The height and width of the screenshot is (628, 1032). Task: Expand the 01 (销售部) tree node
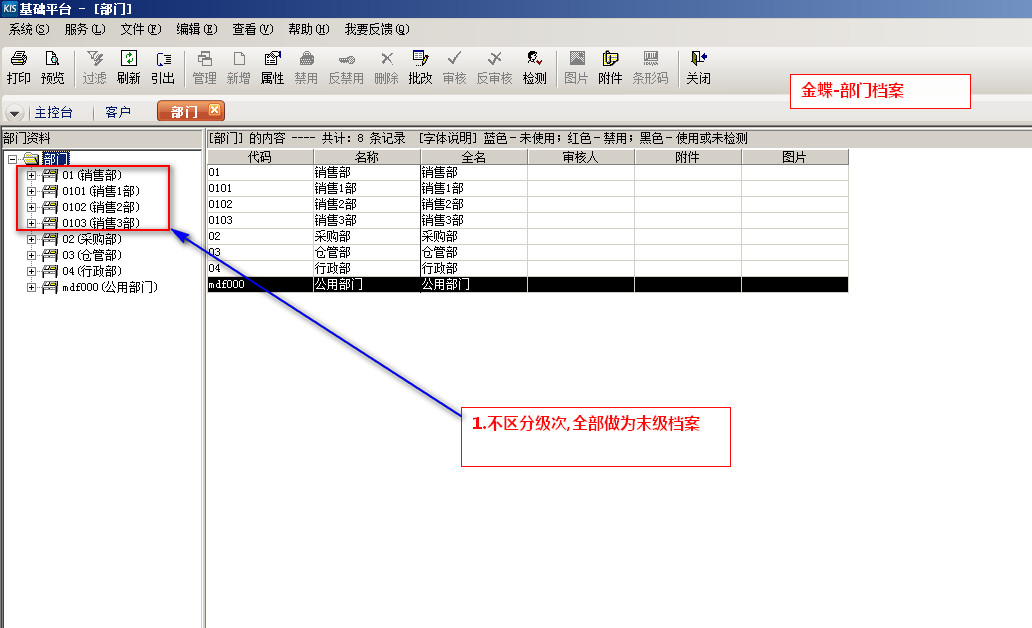click(x=32, y=176)
